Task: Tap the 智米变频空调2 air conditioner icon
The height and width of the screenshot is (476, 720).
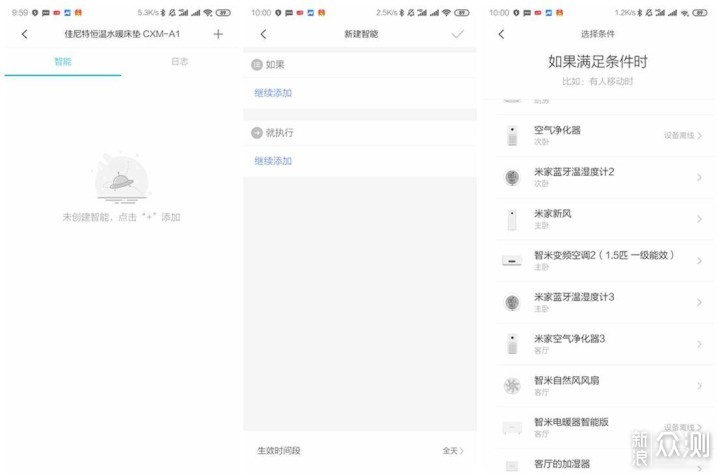Action: point(512,261)
